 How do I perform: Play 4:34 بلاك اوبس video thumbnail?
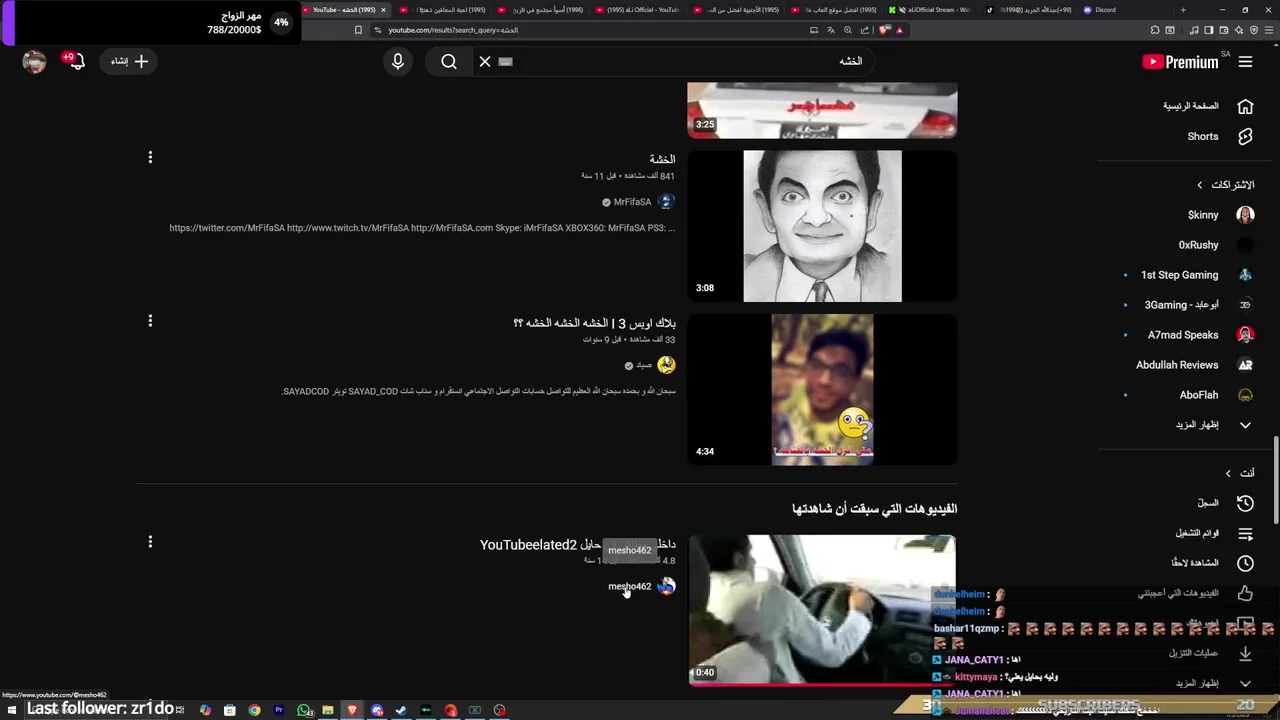822,390
